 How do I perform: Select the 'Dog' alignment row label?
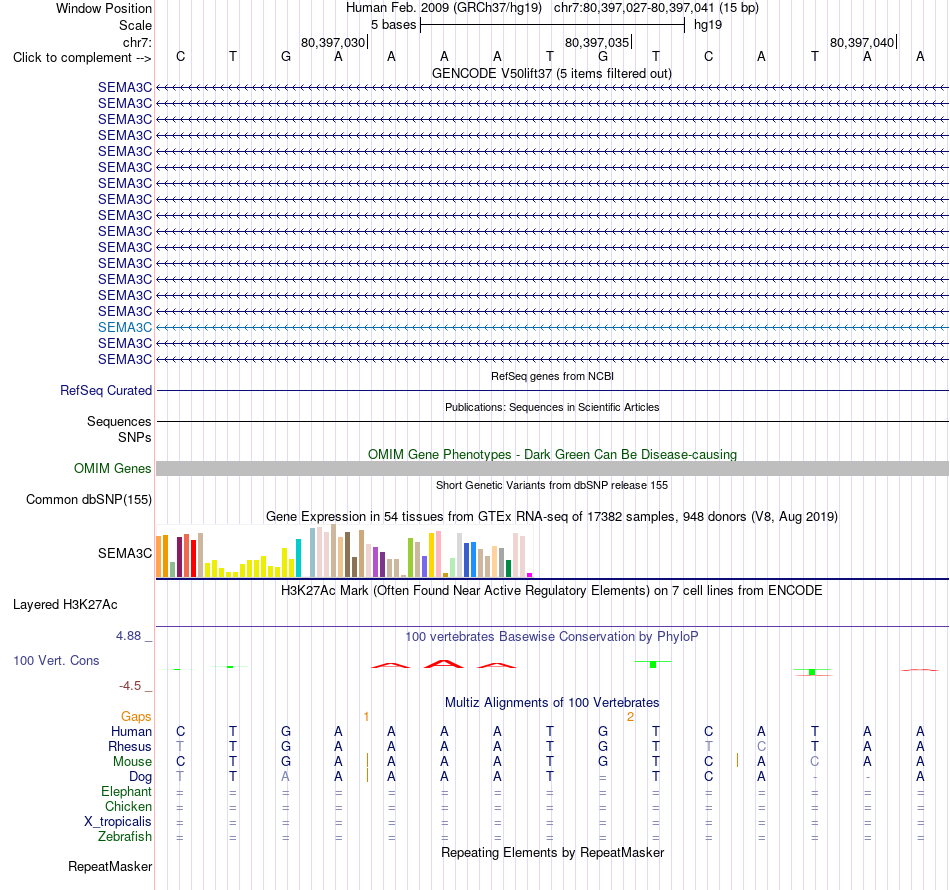pos(140,777)
